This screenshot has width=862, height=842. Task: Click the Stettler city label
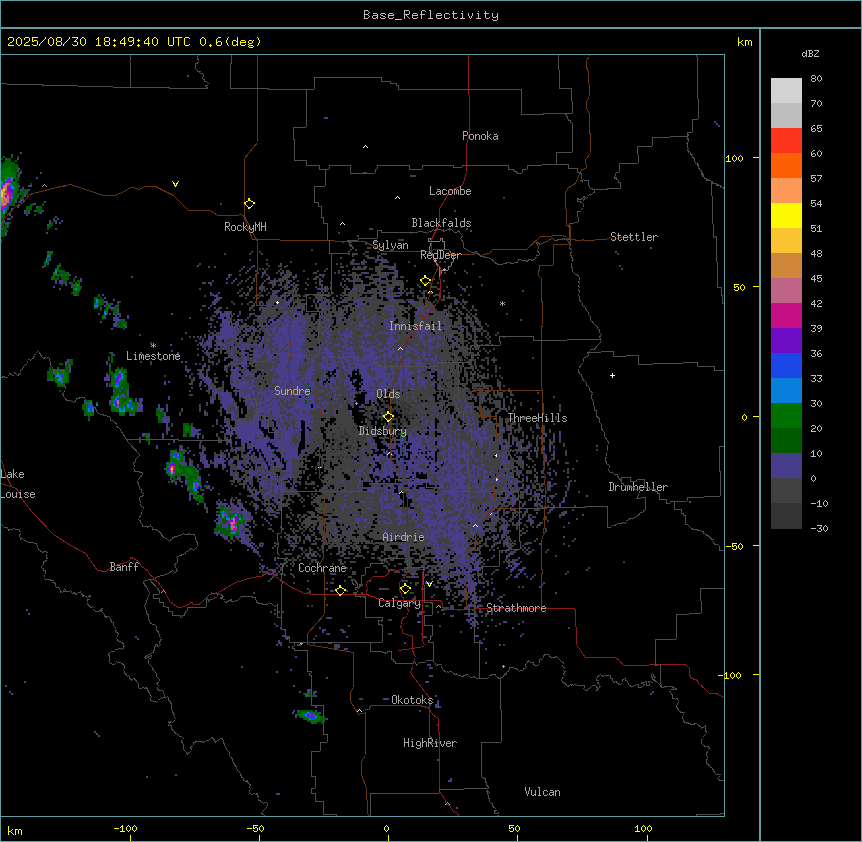click(634, 237)
